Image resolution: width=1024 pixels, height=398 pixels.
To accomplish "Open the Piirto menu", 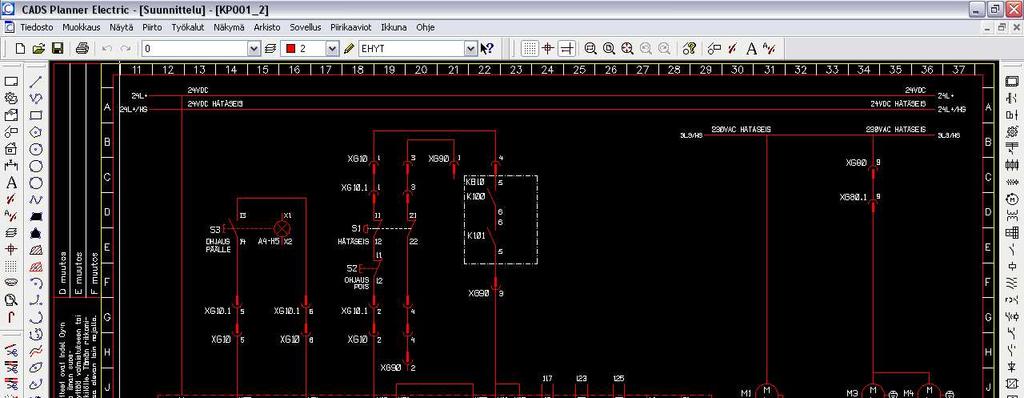I will (152, 27).
